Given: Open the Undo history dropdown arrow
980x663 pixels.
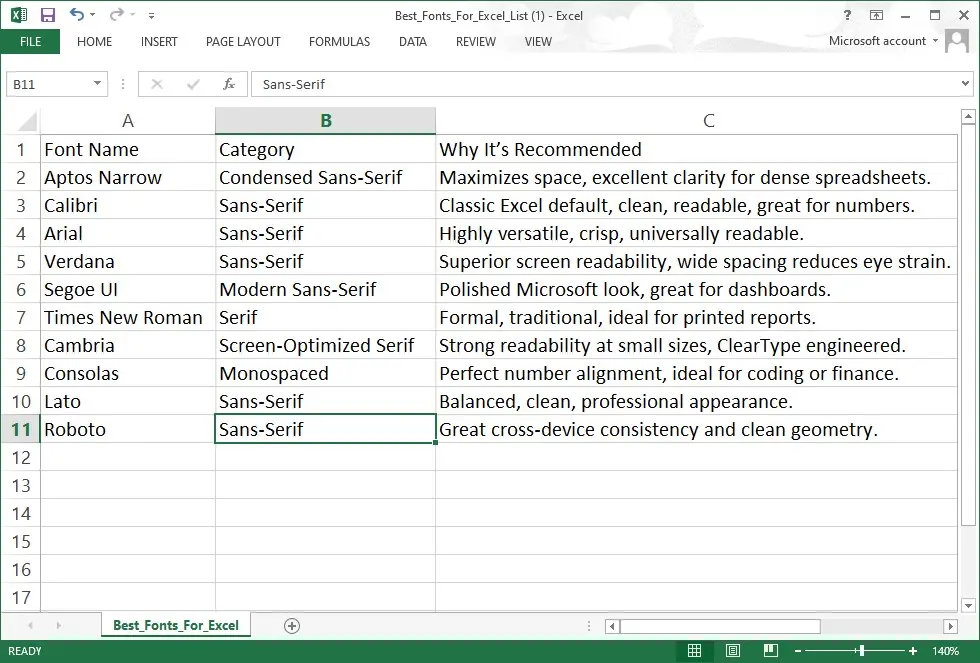Looking at the screenshot, I should coord(92,15).
